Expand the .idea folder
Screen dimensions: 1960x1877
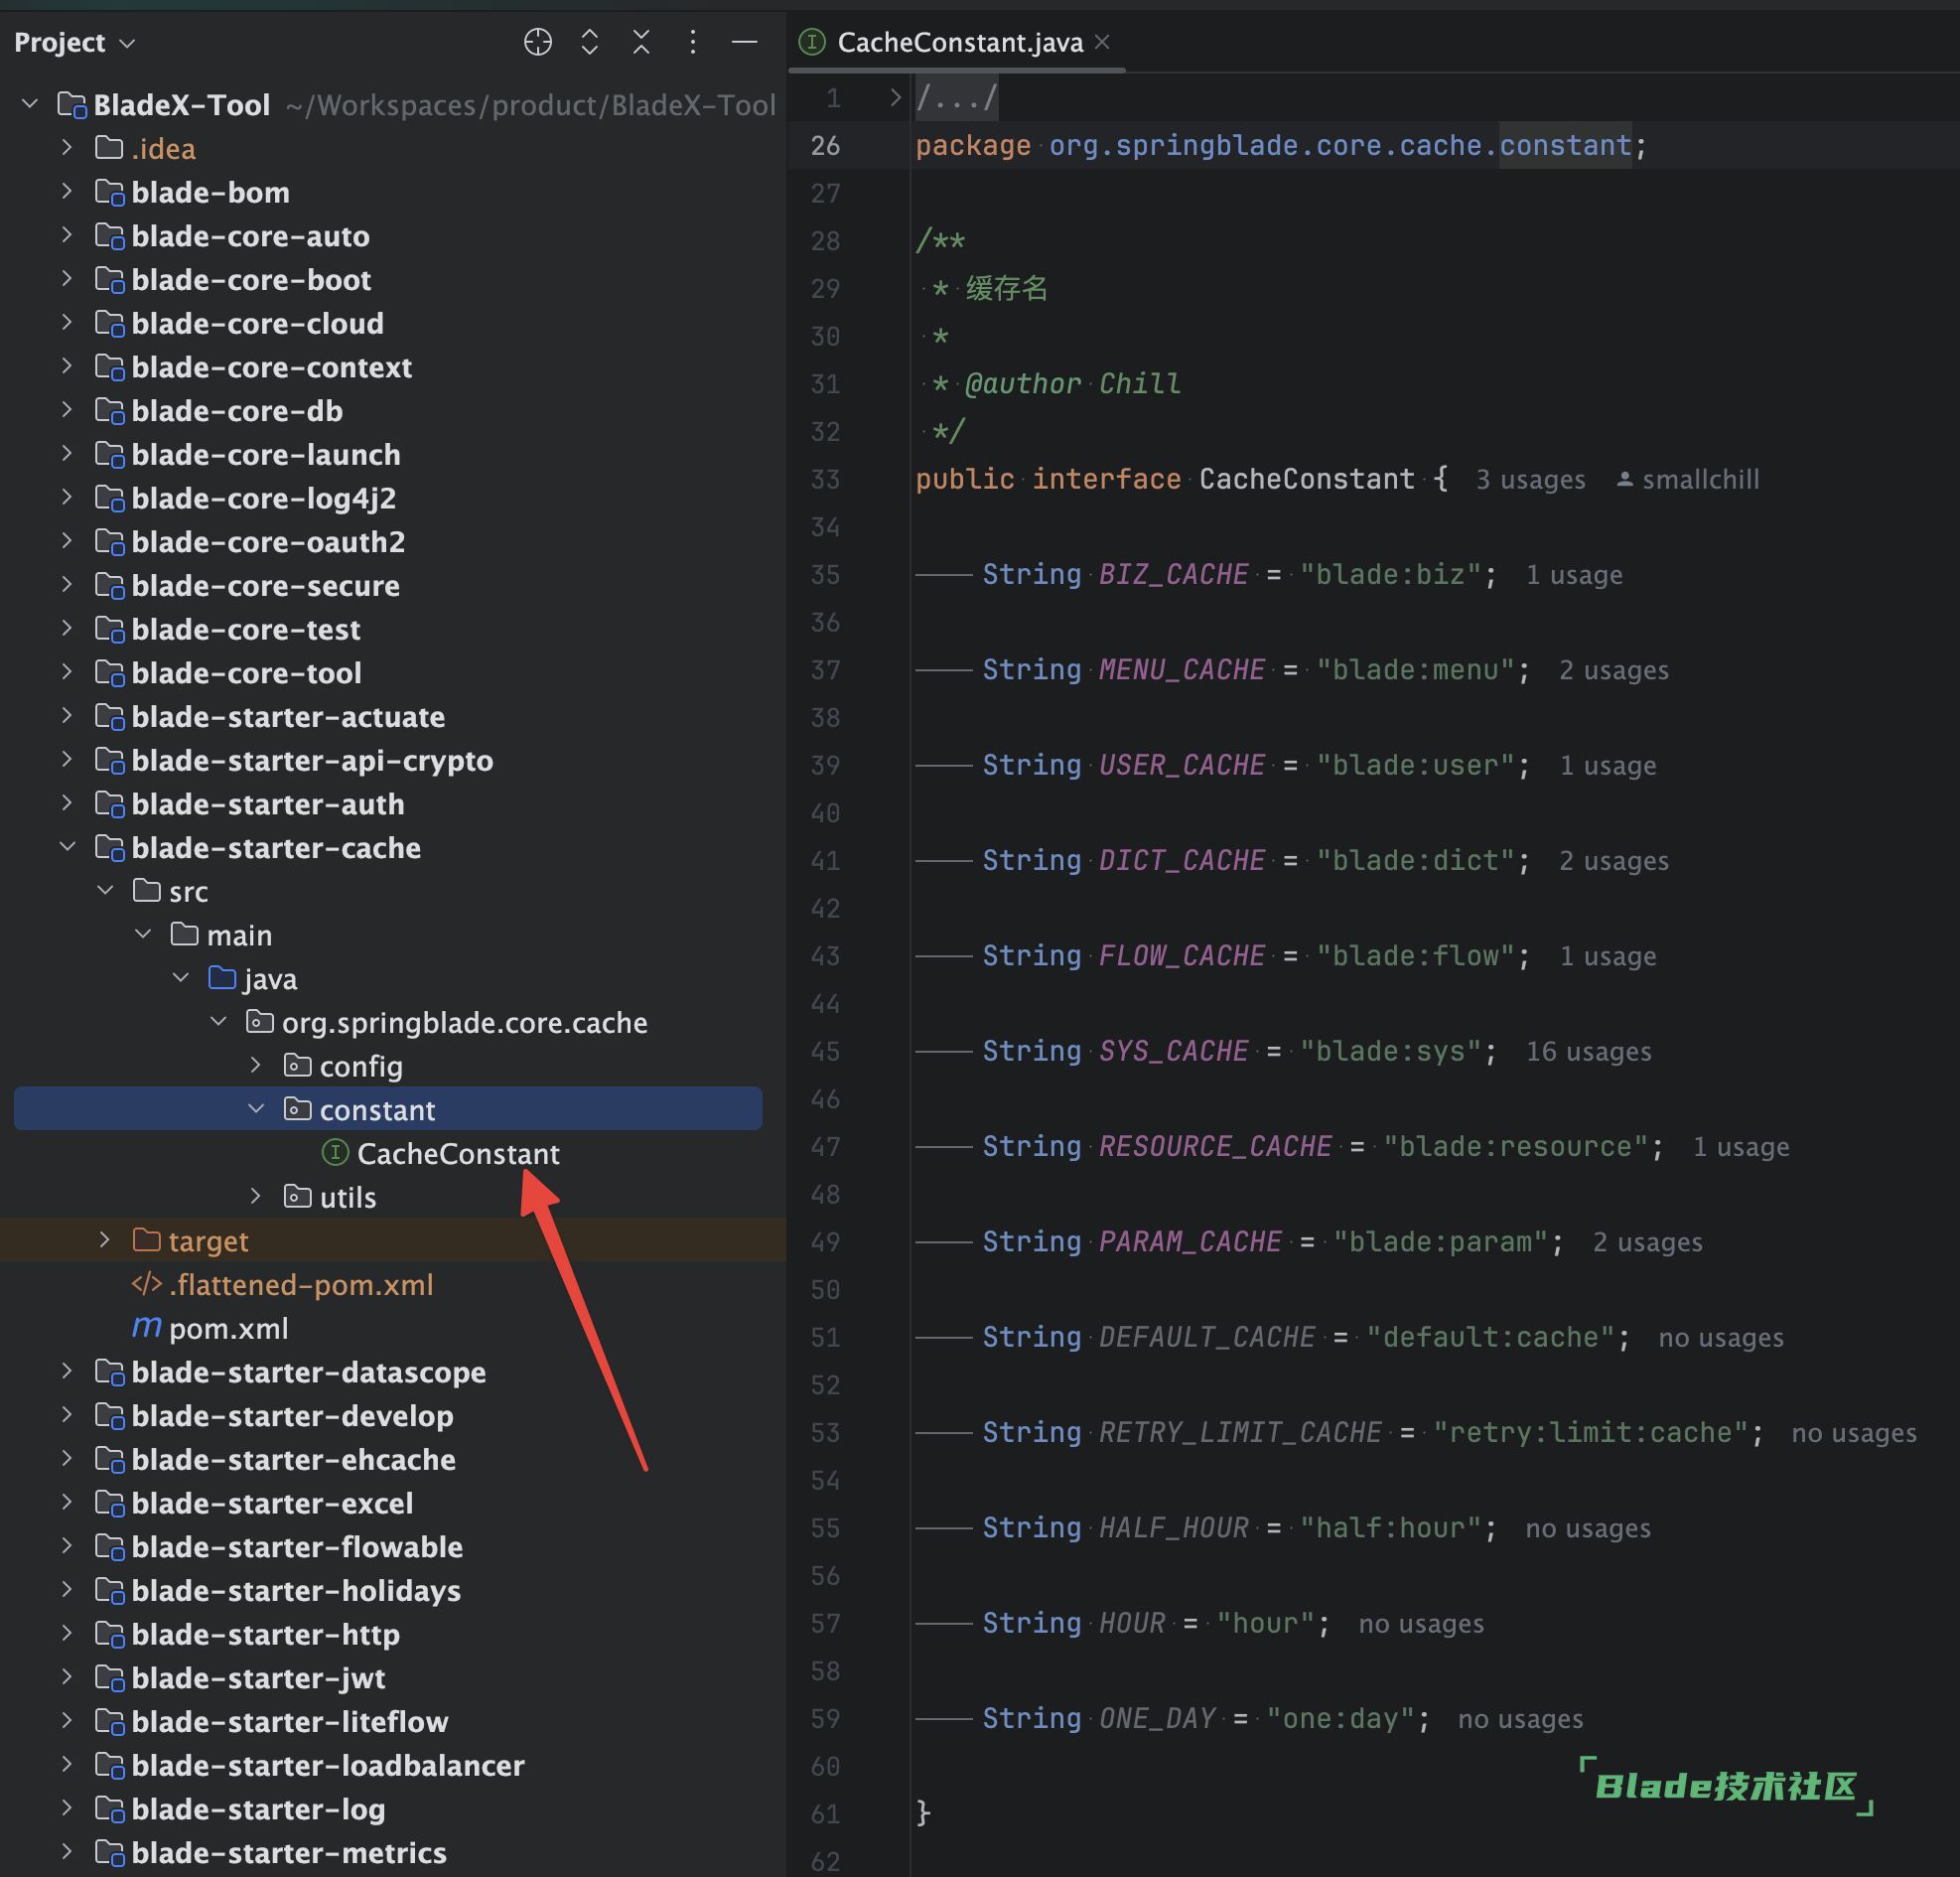click(x=67, y=147)
